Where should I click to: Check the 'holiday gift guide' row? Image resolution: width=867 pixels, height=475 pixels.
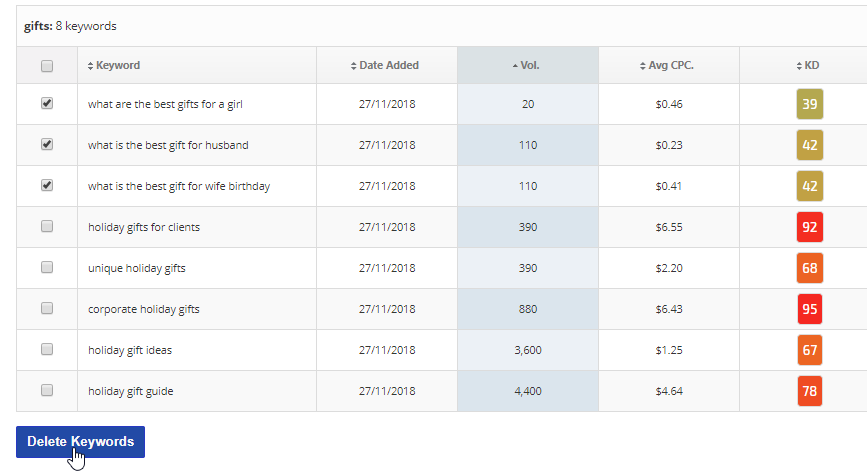click(47, 390)
